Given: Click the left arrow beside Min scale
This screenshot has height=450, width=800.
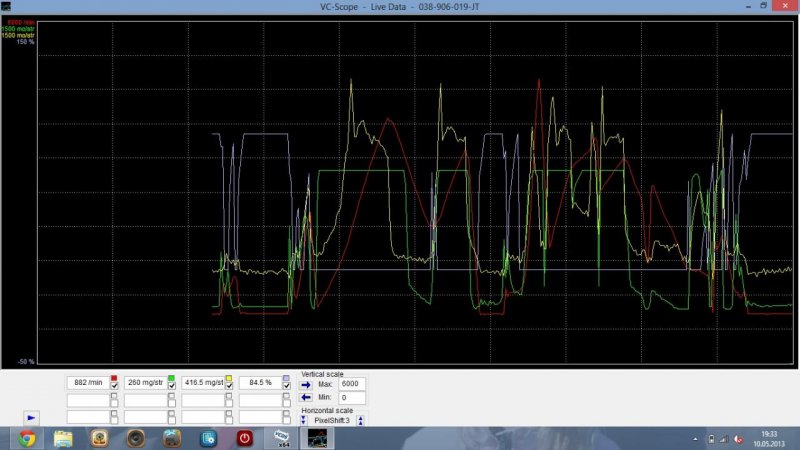Looking at the screenshot, I should click(306, 397).
